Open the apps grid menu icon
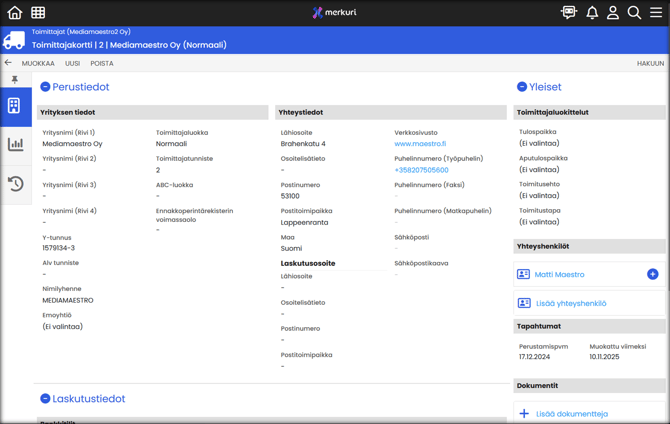Viewport: 670px width, 424px height. [x=38, y=13]
